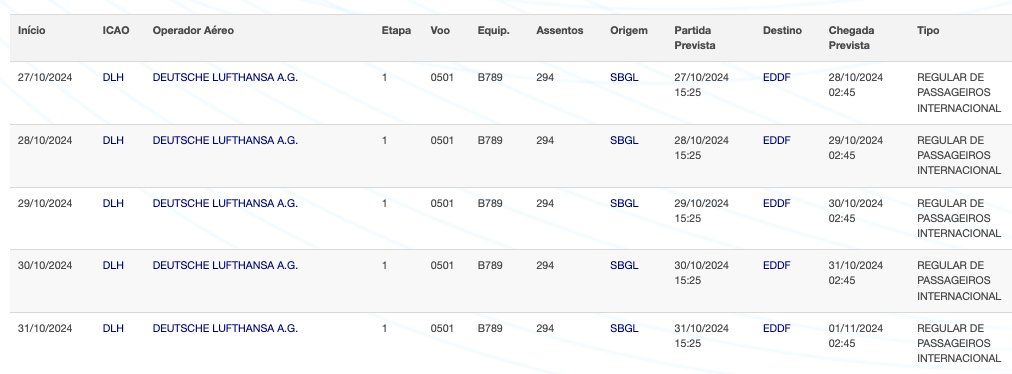Open the SBGL link in the 28/10/2024 row

pos(624,140)
